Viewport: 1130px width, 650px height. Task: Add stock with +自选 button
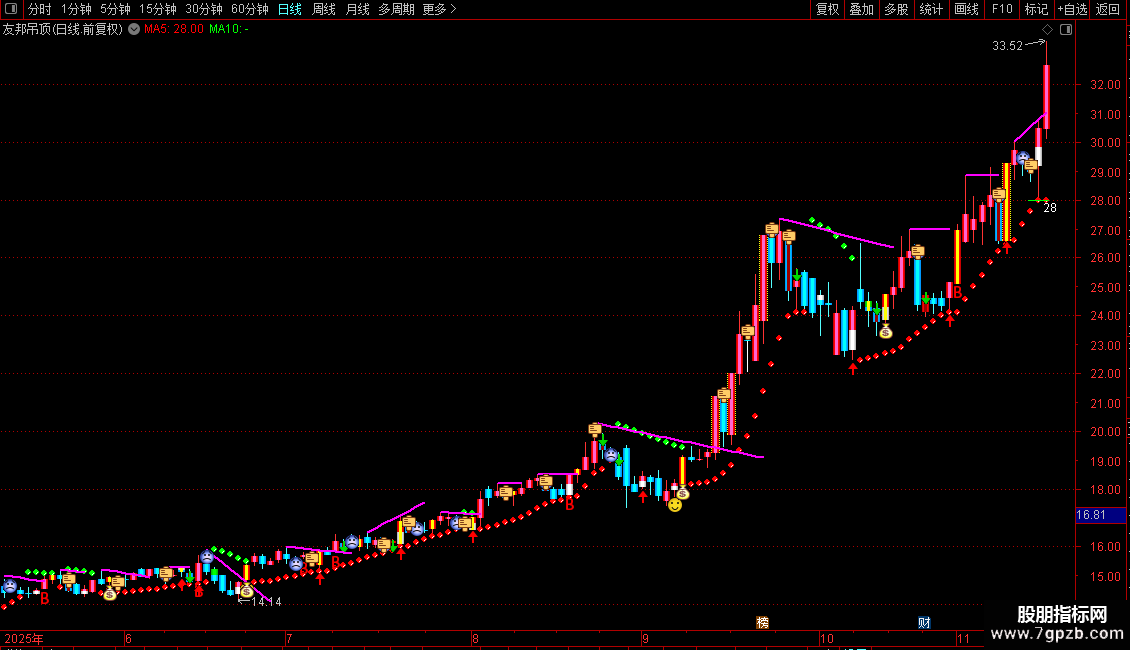pos(1072,9)
